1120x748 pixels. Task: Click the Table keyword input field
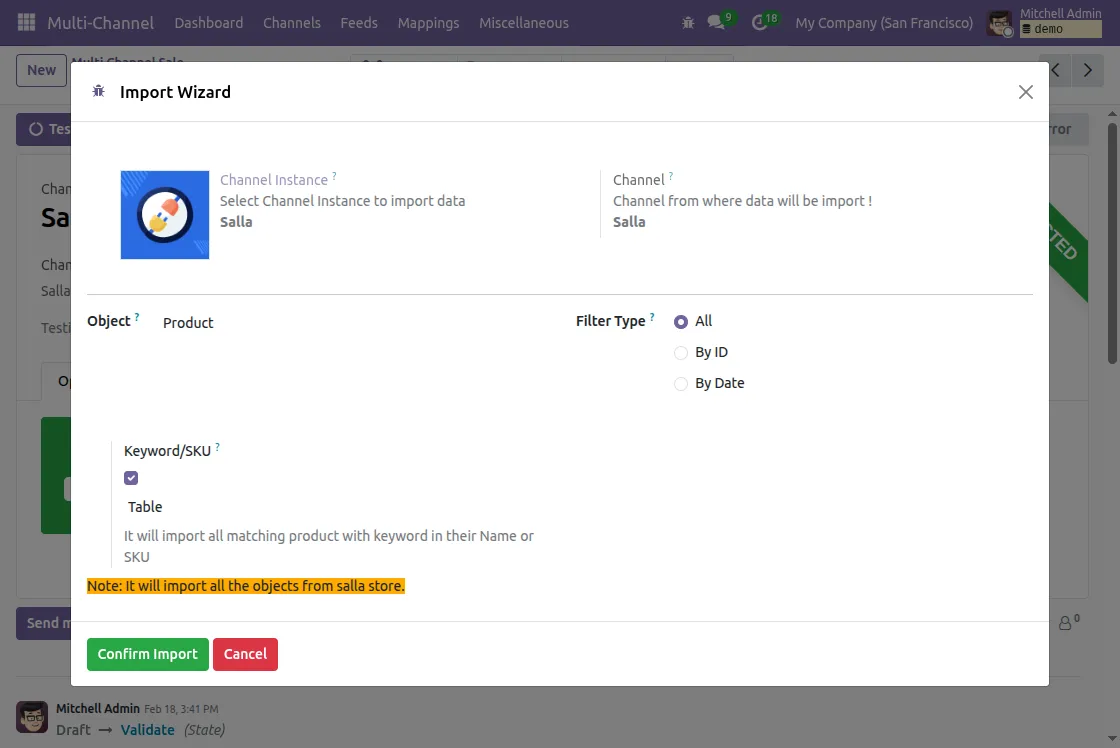tap(329, 507)
